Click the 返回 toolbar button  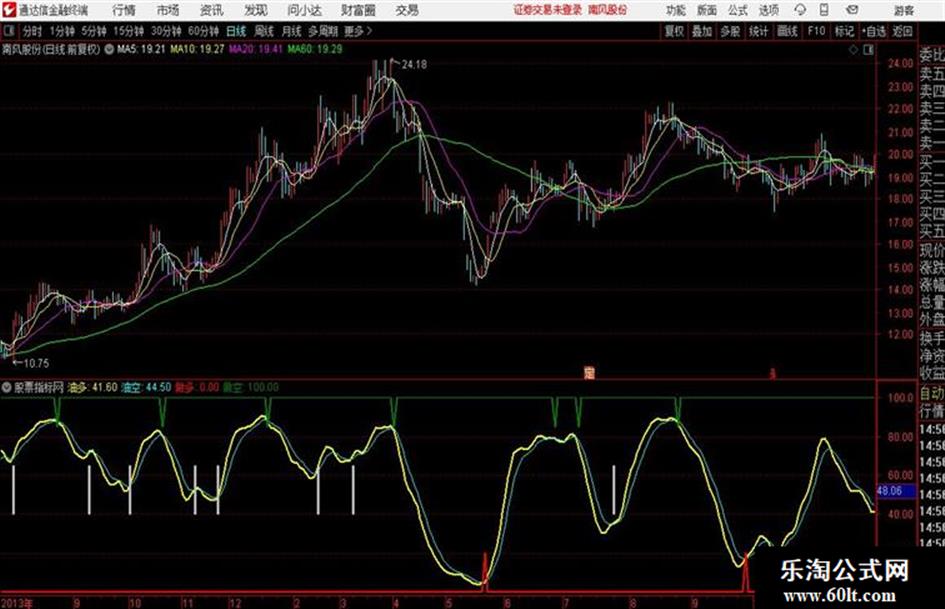[902, 31]
